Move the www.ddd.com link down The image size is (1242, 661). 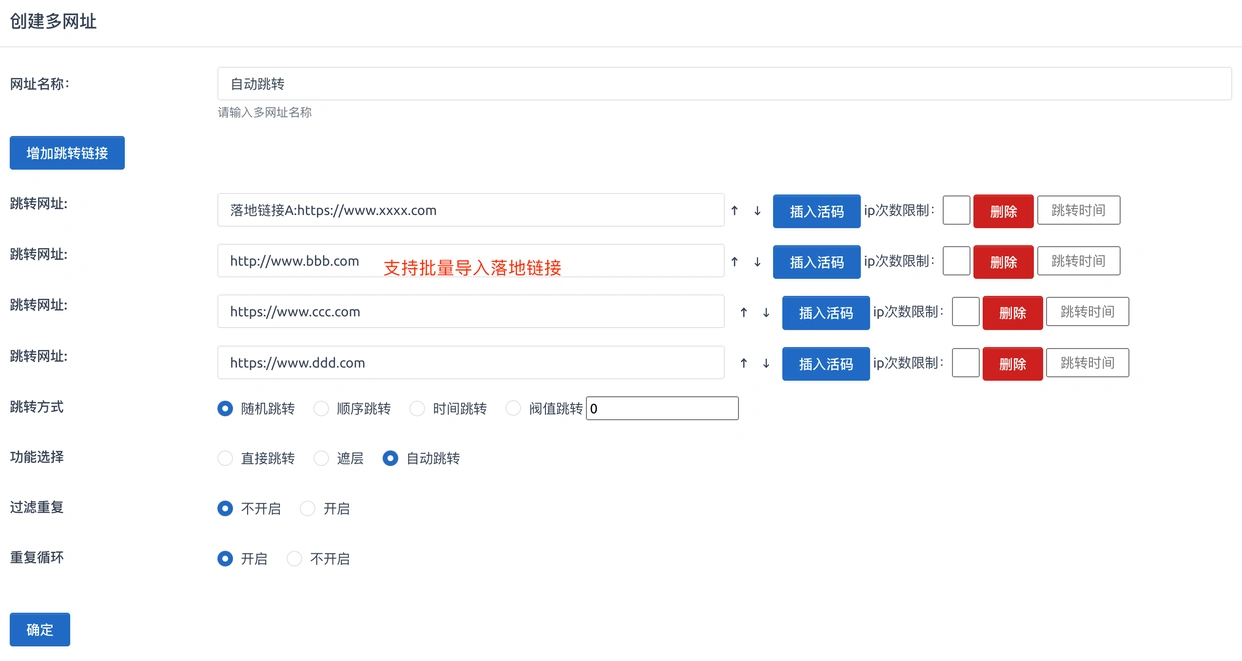pos(766,364)
